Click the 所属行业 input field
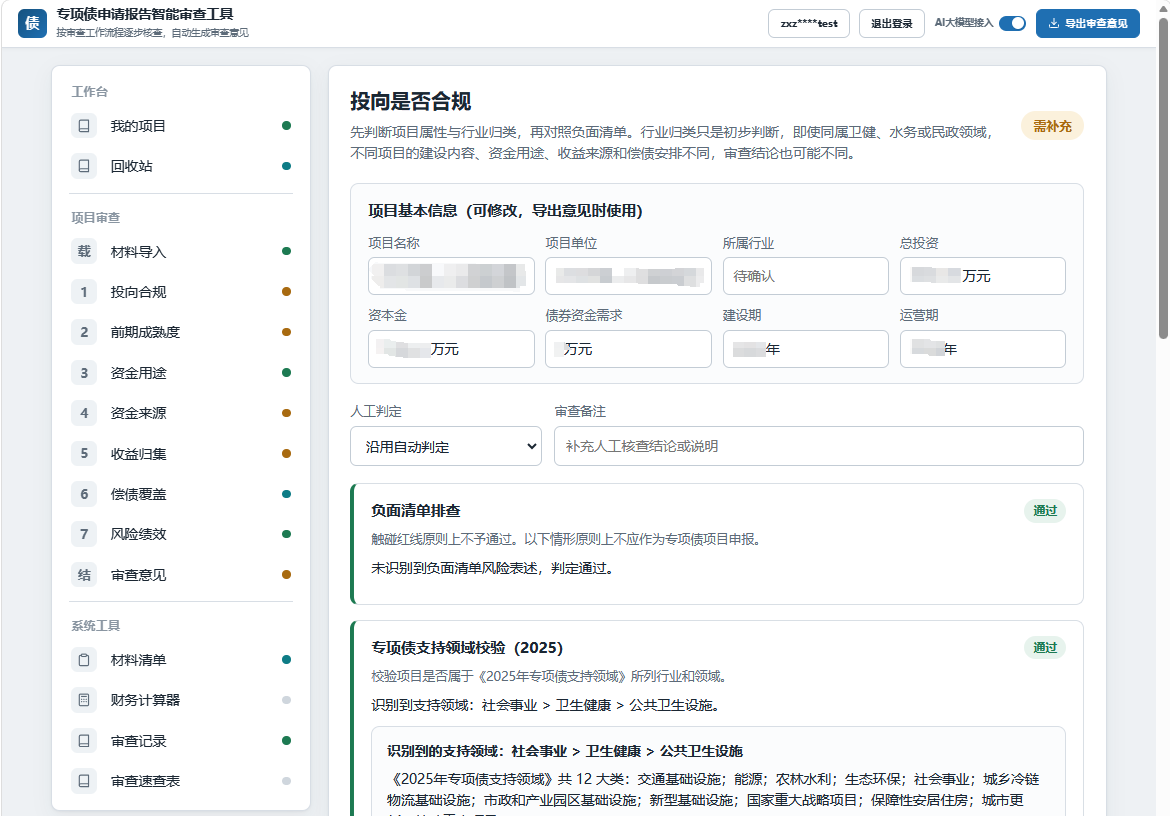Screen dimensions: 1170x816 pyautogui.click(x=806, y=276)
